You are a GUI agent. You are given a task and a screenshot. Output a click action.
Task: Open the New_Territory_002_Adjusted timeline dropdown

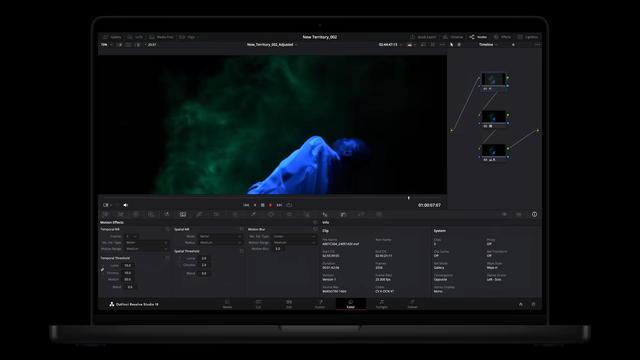tap(272, 44)
